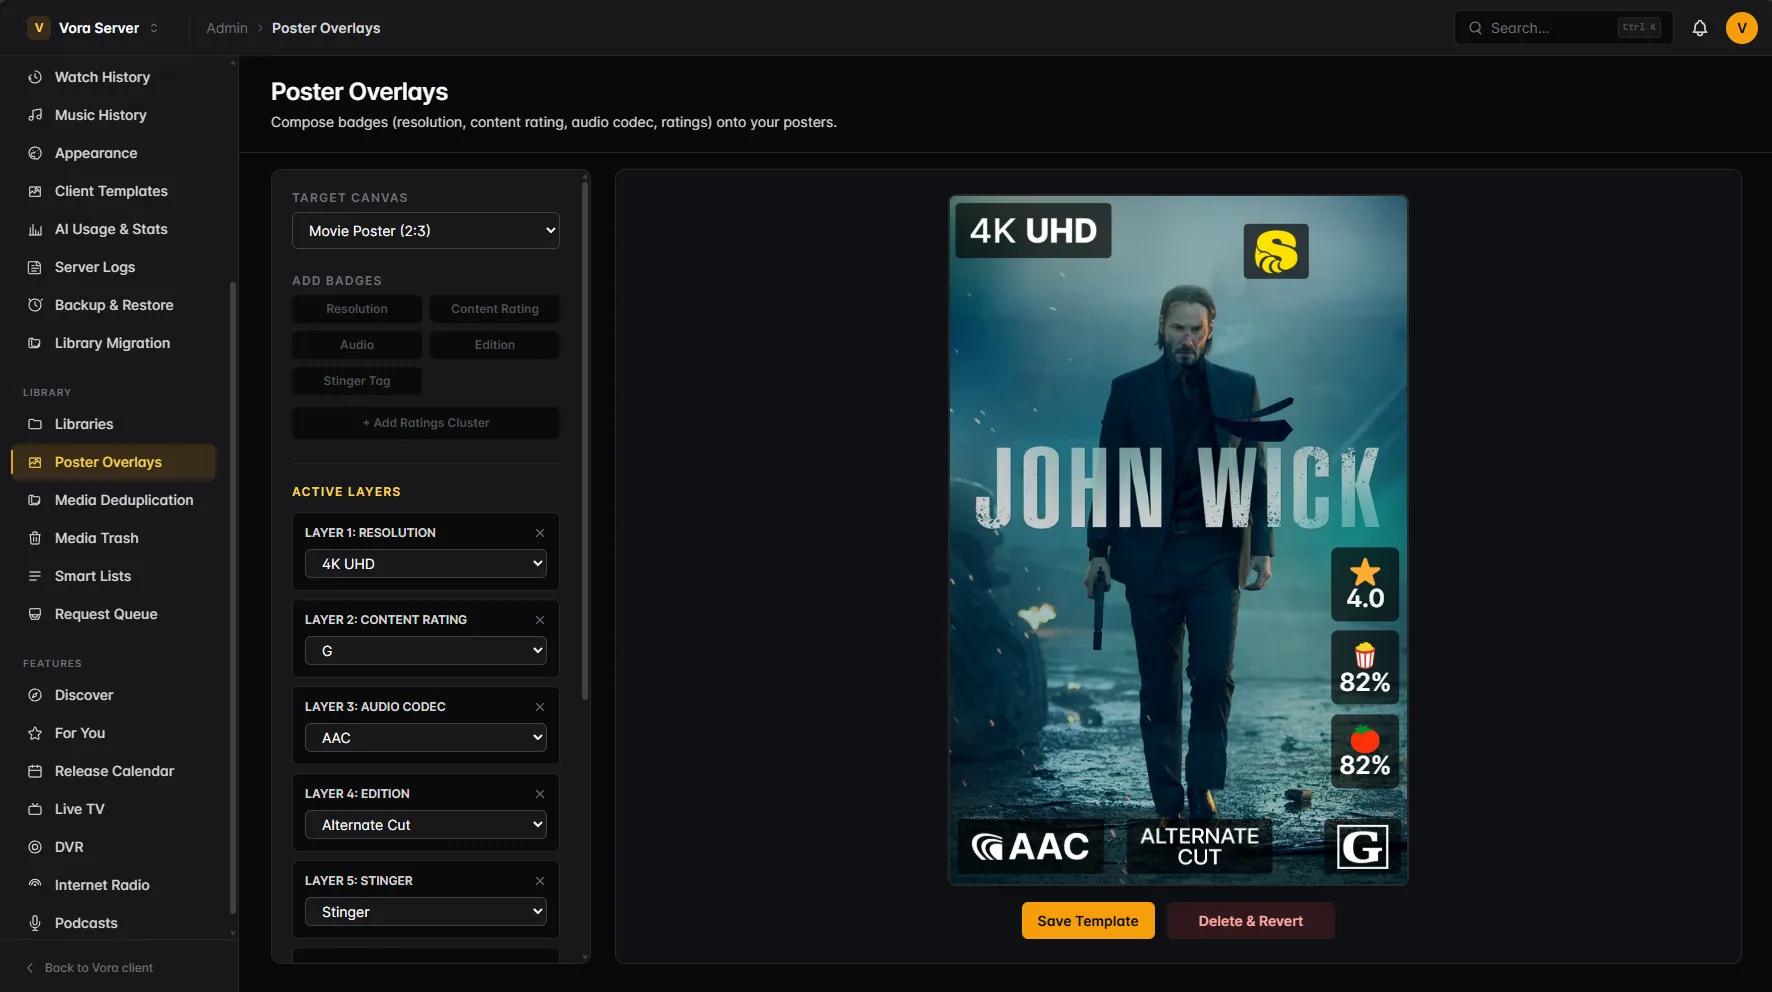Open content rating G dropdown
1772x992 pixels.
point(426,651)
